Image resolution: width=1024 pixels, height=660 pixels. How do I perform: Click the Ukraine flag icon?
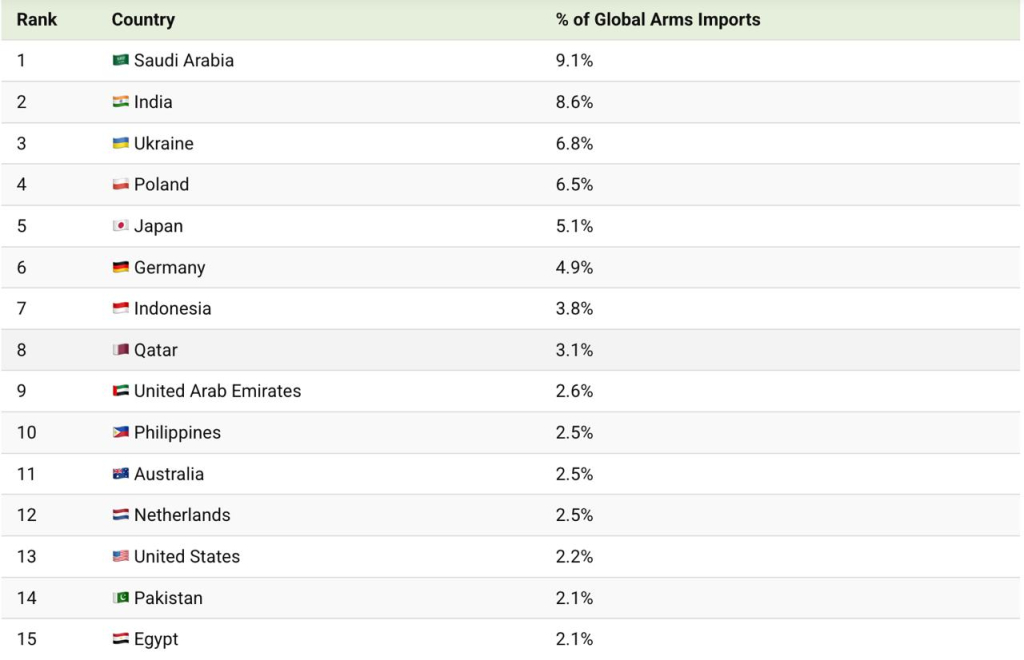click(120, 143)
